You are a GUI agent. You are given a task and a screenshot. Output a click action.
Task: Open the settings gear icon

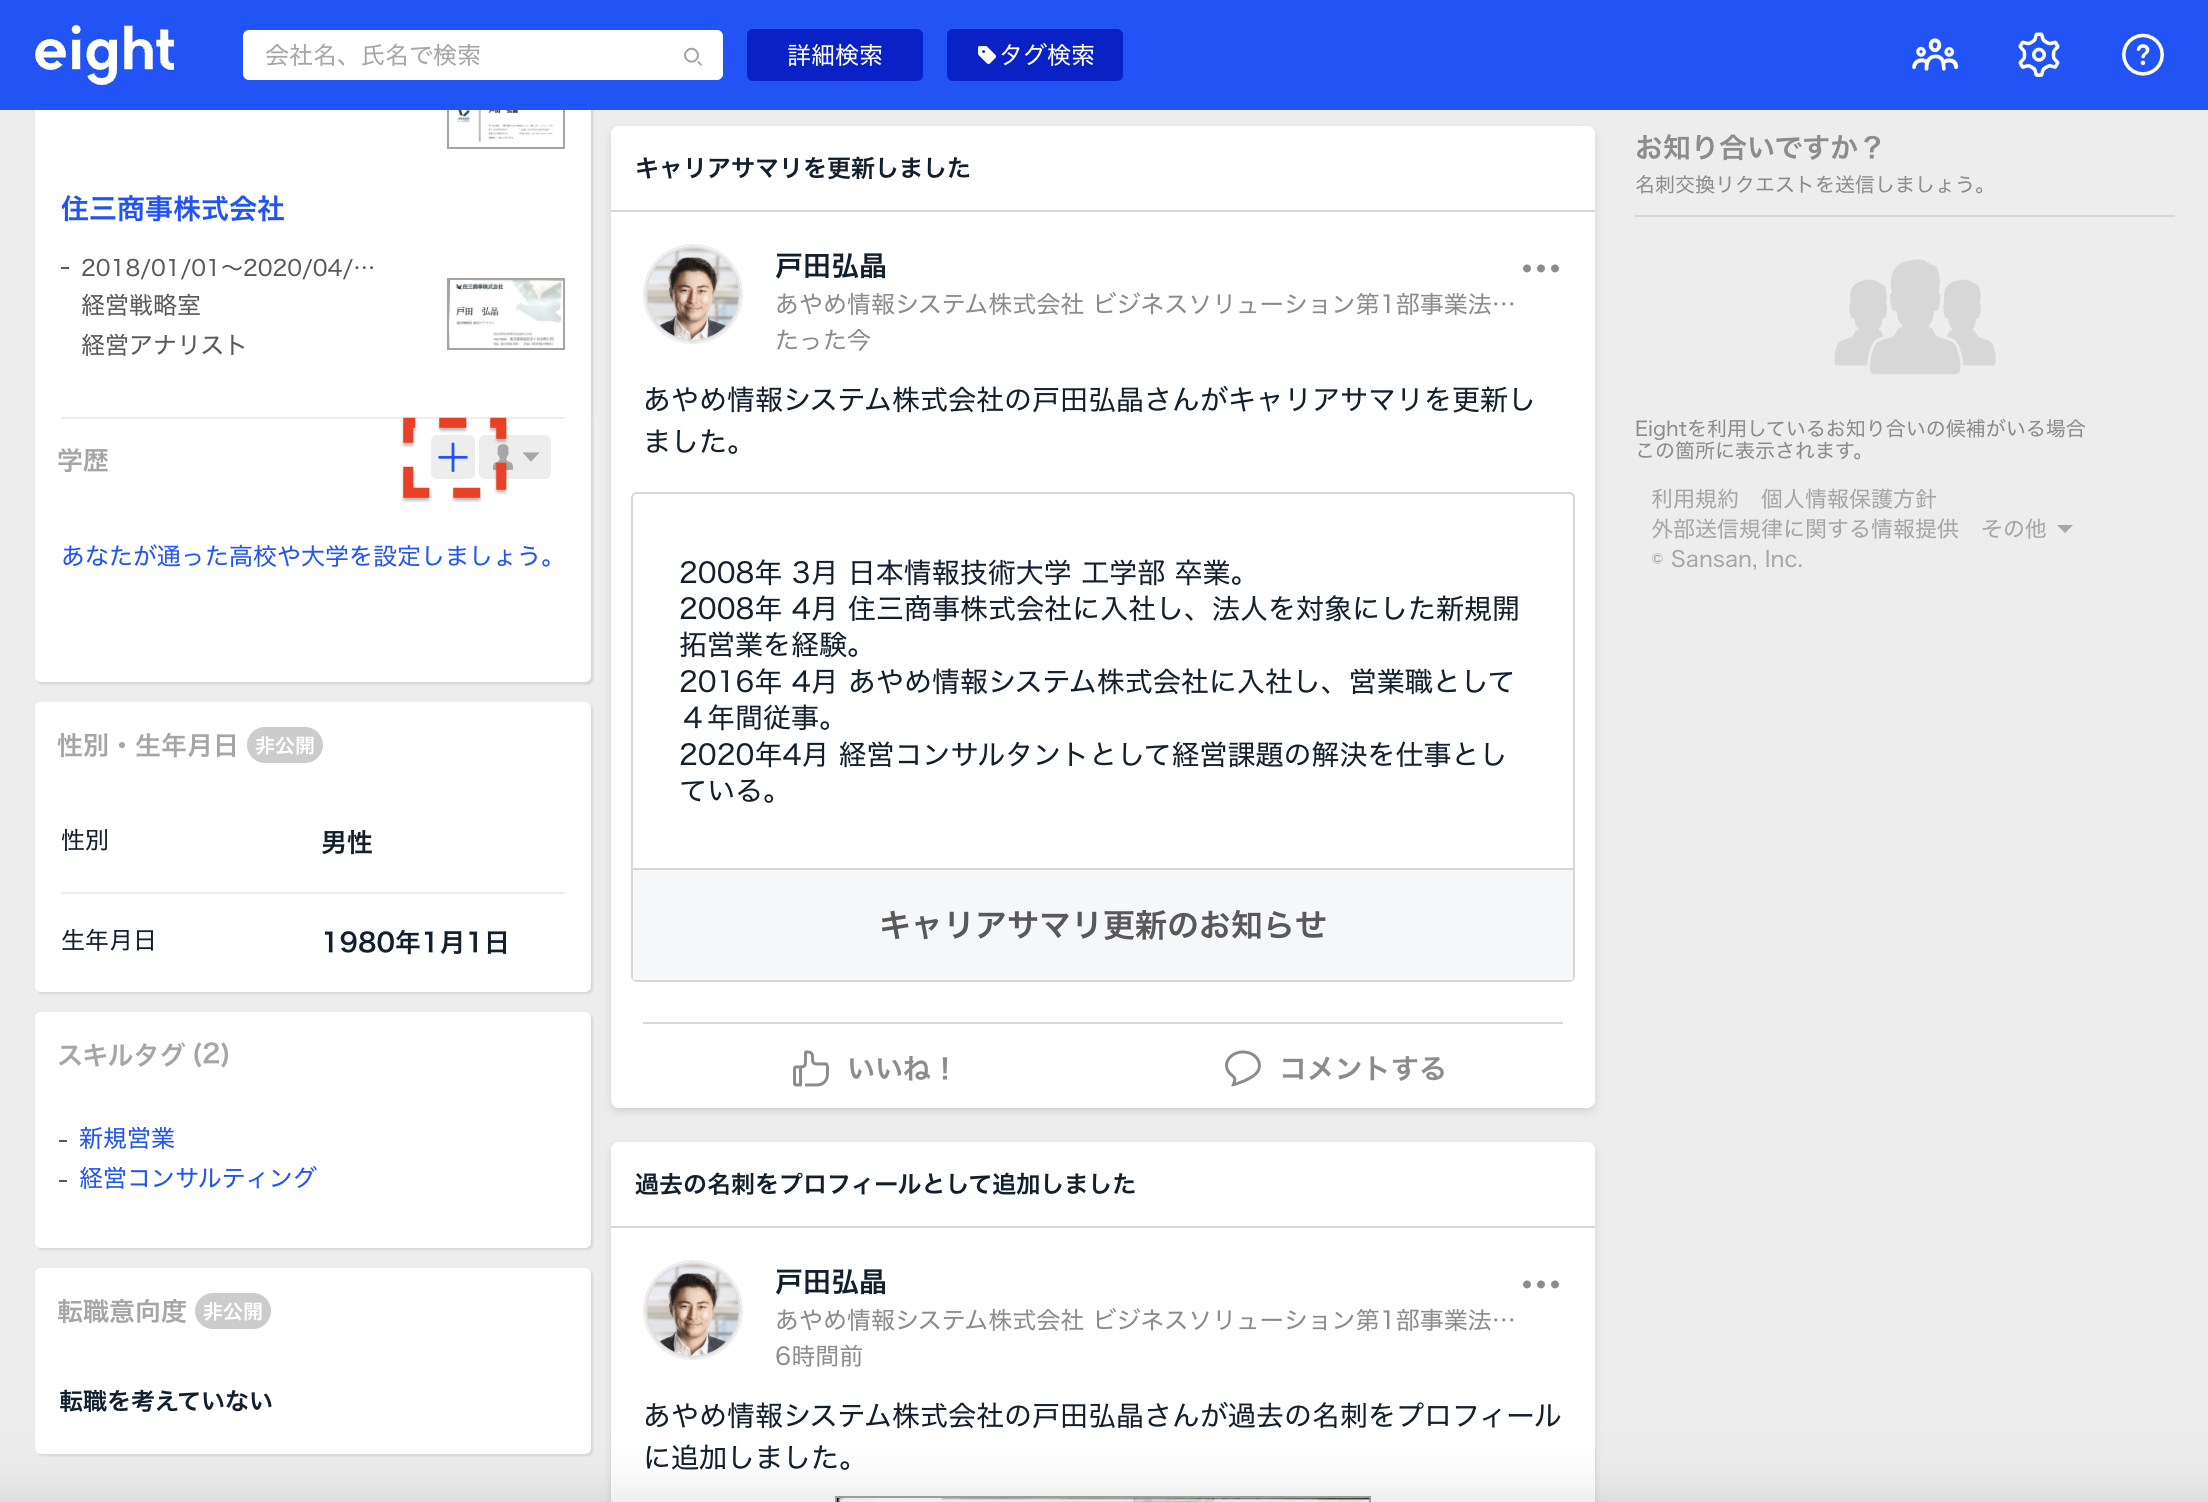click(x=2038, y=55)
